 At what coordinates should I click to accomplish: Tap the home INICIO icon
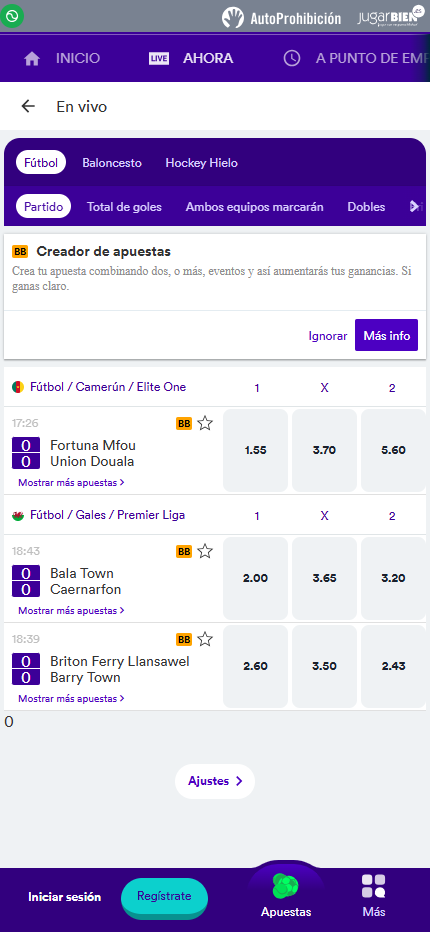coord(32,59)
